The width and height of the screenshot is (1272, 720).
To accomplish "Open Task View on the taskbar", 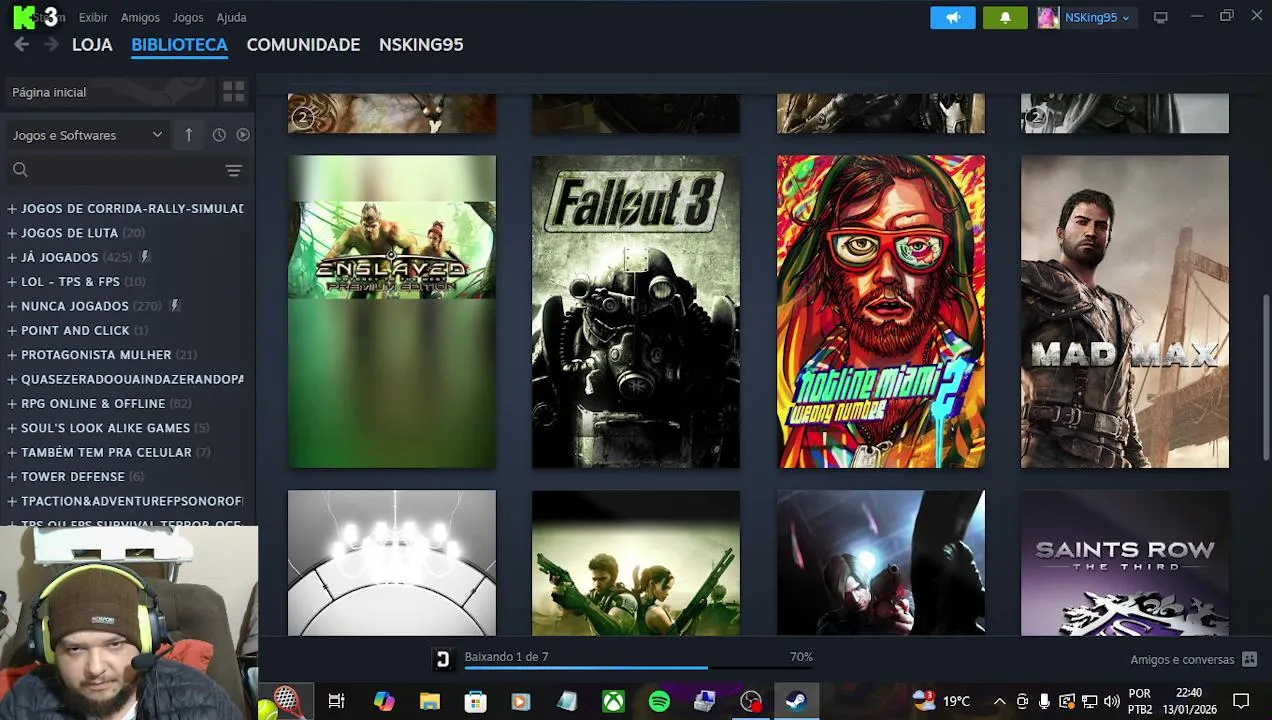I will click(x=336, y=701).
